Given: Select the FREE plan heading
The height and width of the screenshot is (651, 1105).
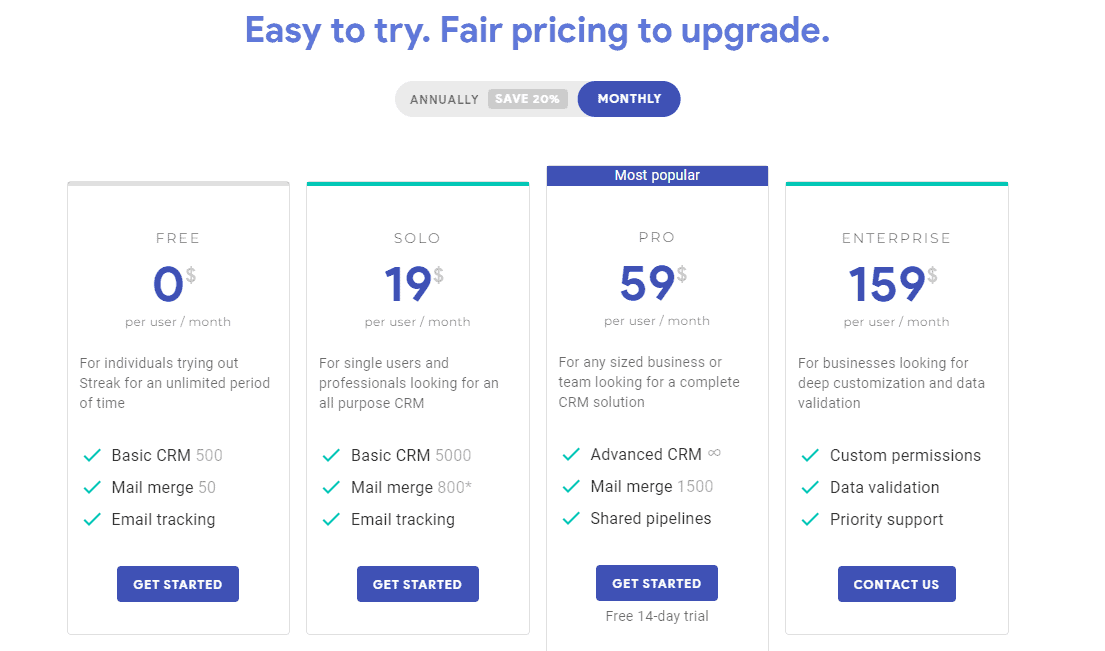Looking at the screenshot, I should point(177,238).
